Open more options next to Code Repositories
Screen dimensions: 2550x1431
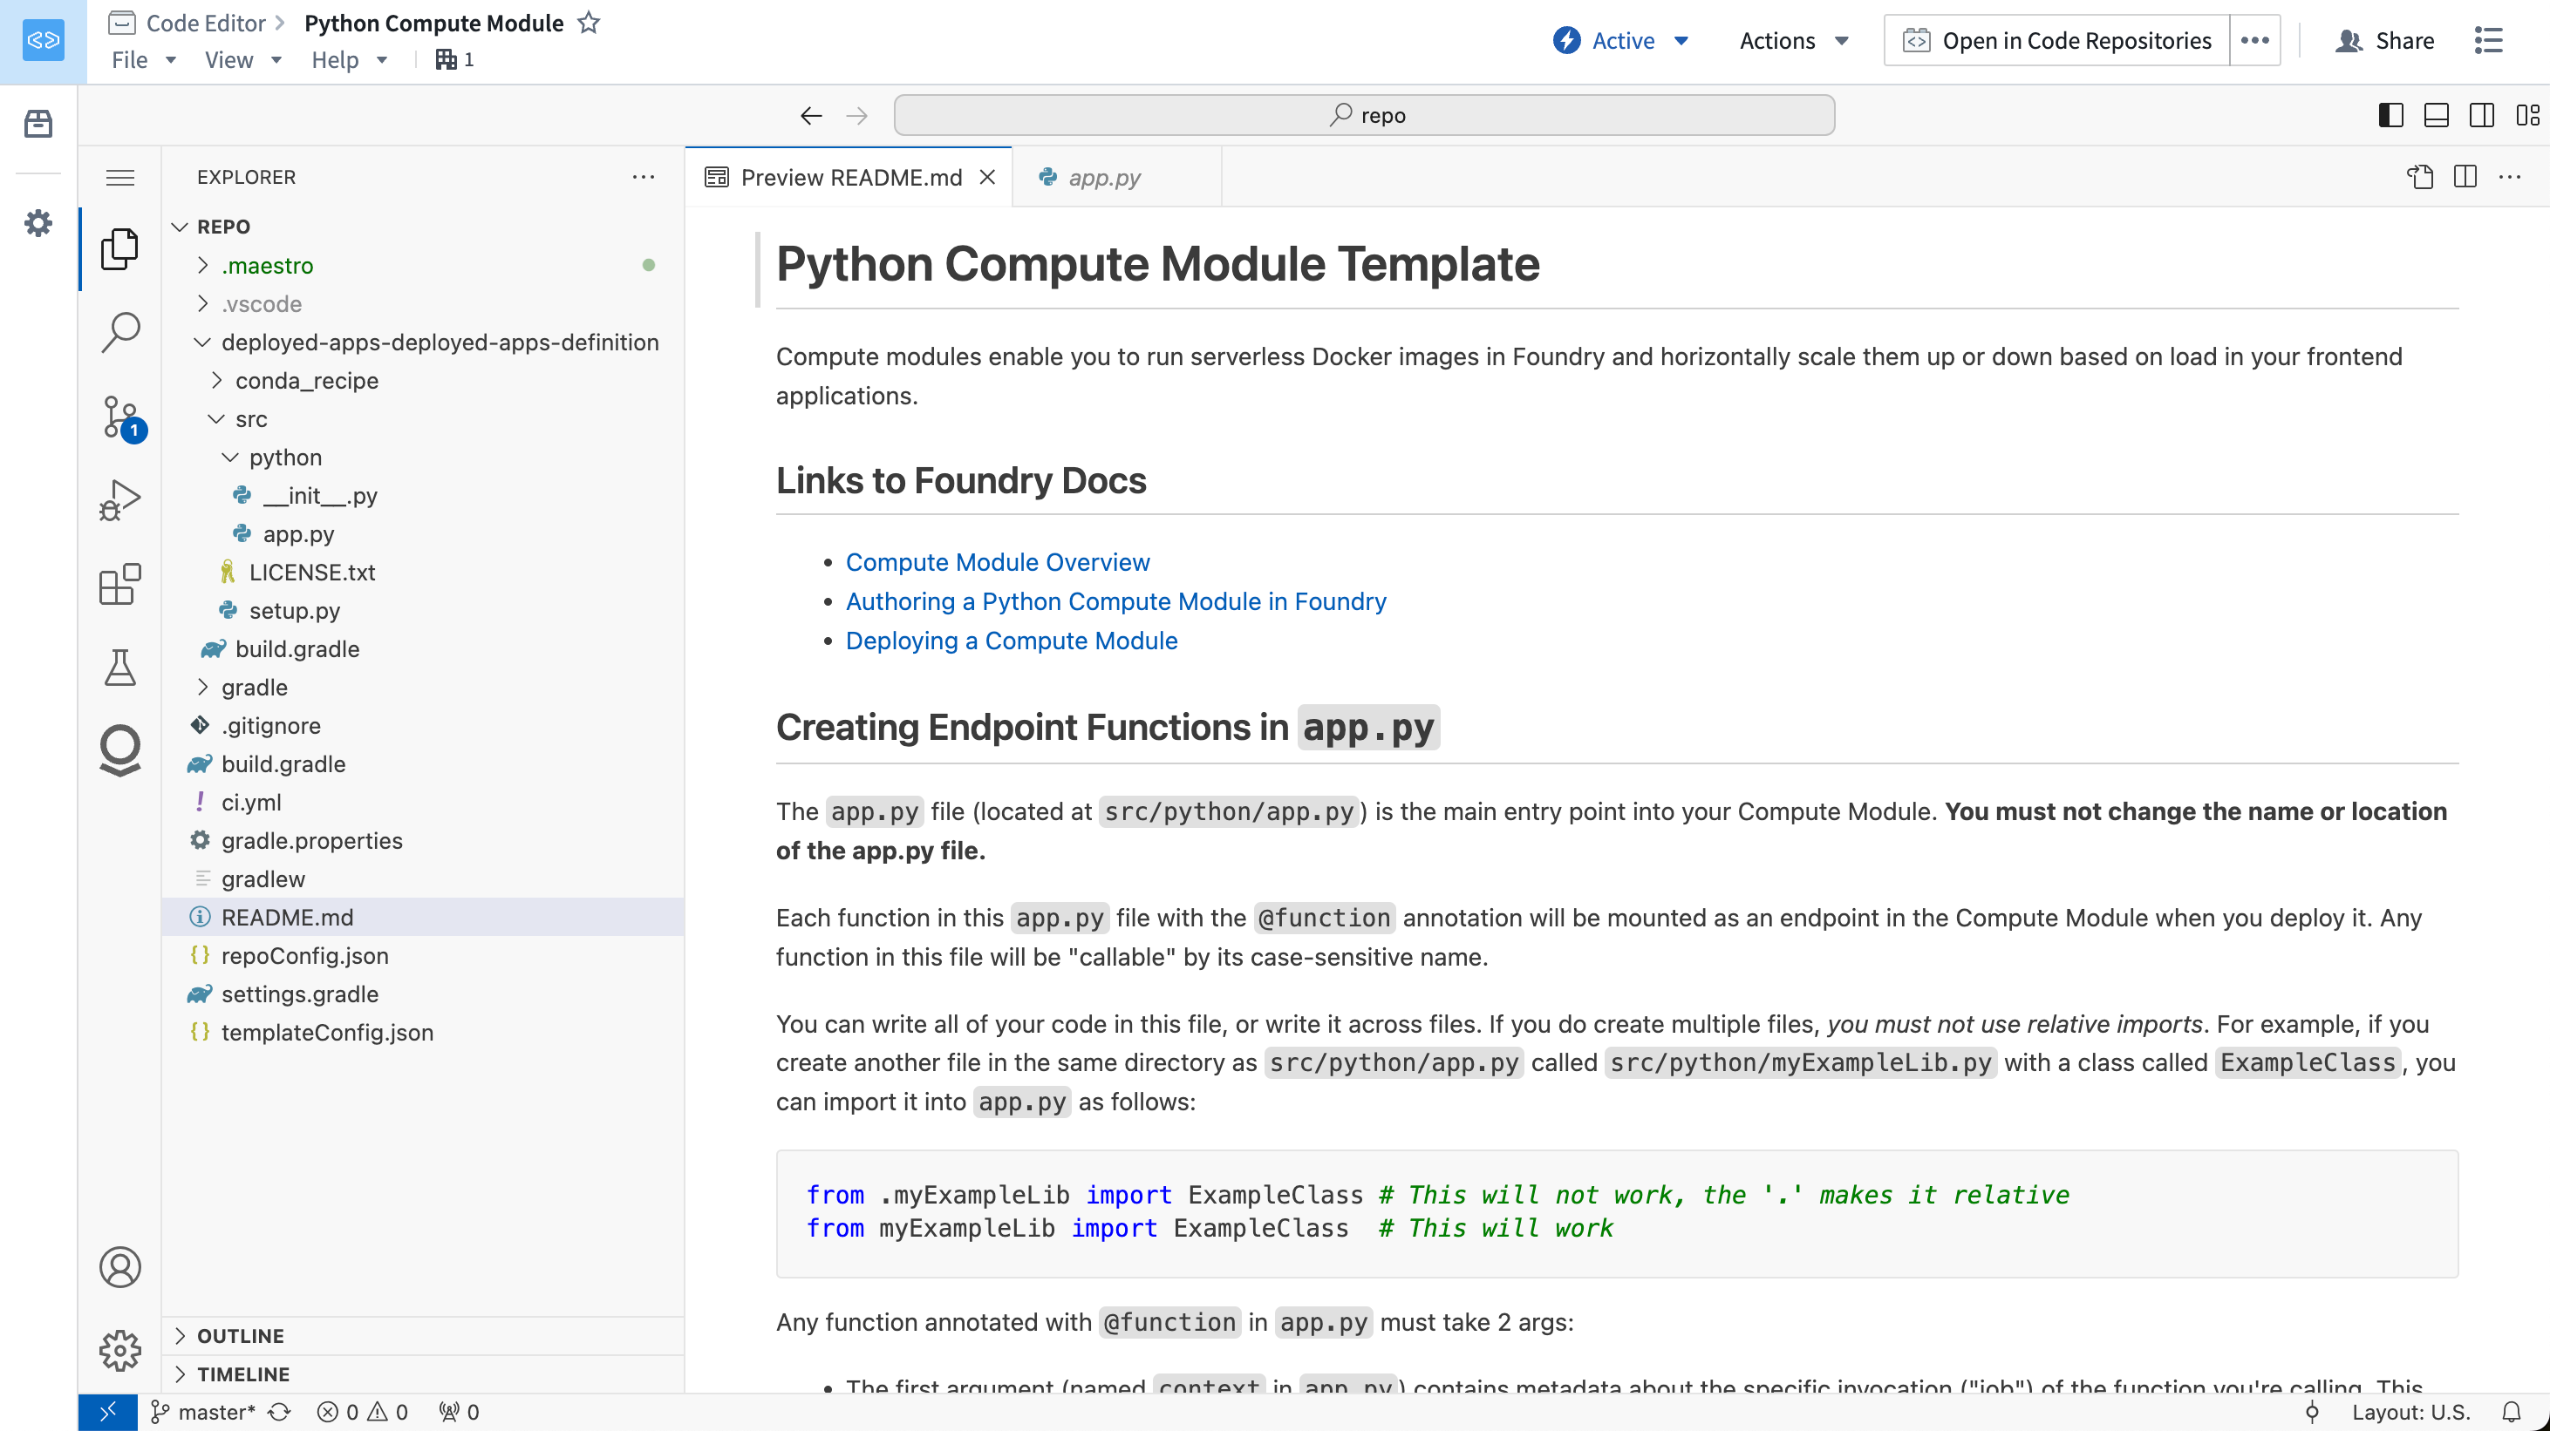point(2254,40)
